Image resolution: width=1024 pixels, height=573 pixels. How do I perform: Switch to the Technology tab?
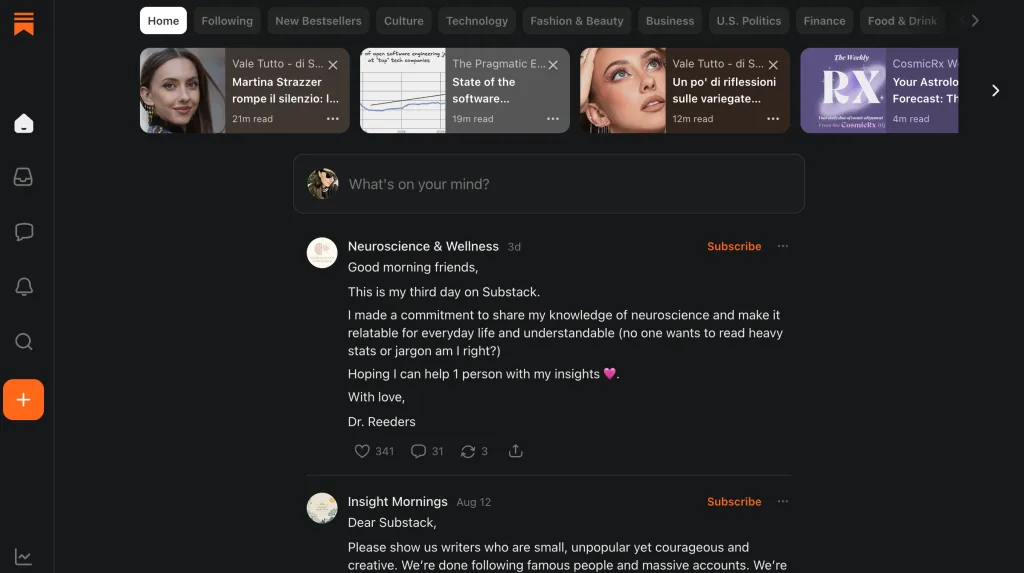pos(477,21)
